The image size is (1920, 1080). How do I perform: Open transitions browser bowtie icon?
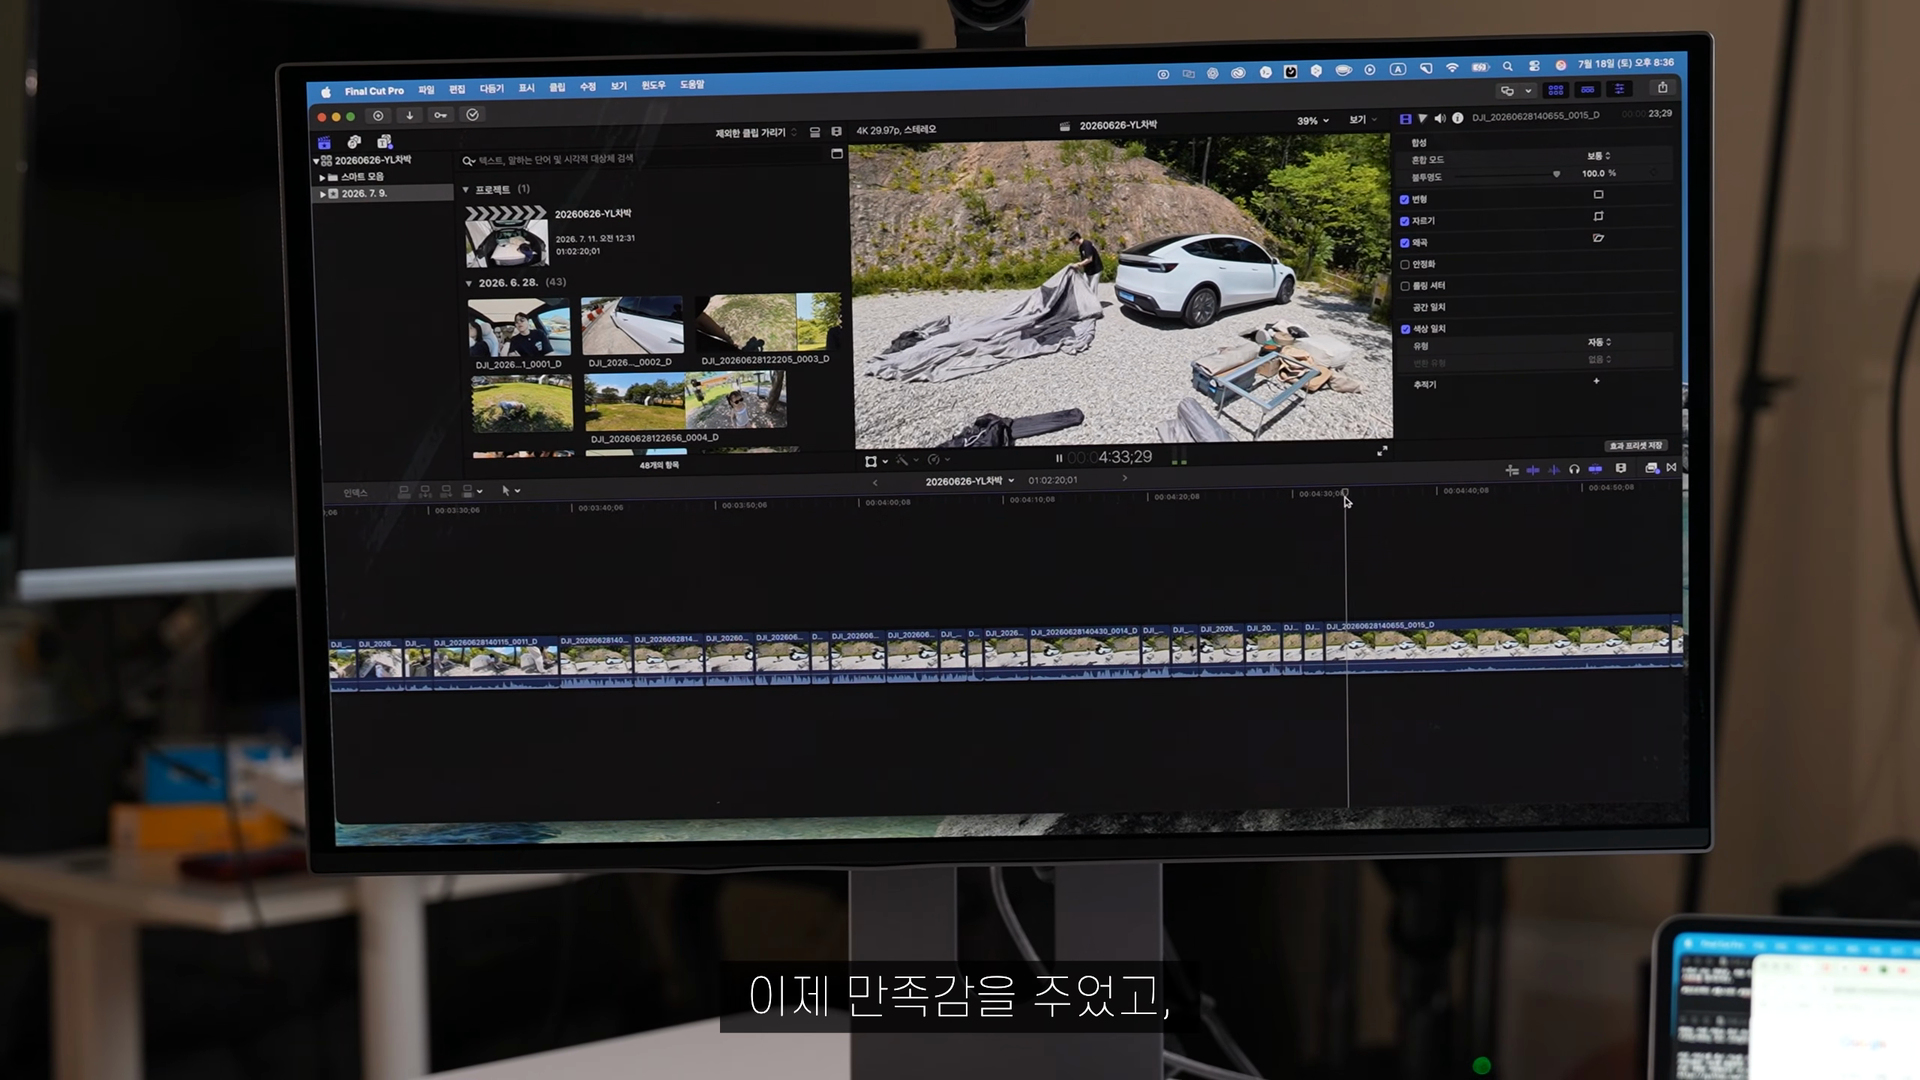1671,467
